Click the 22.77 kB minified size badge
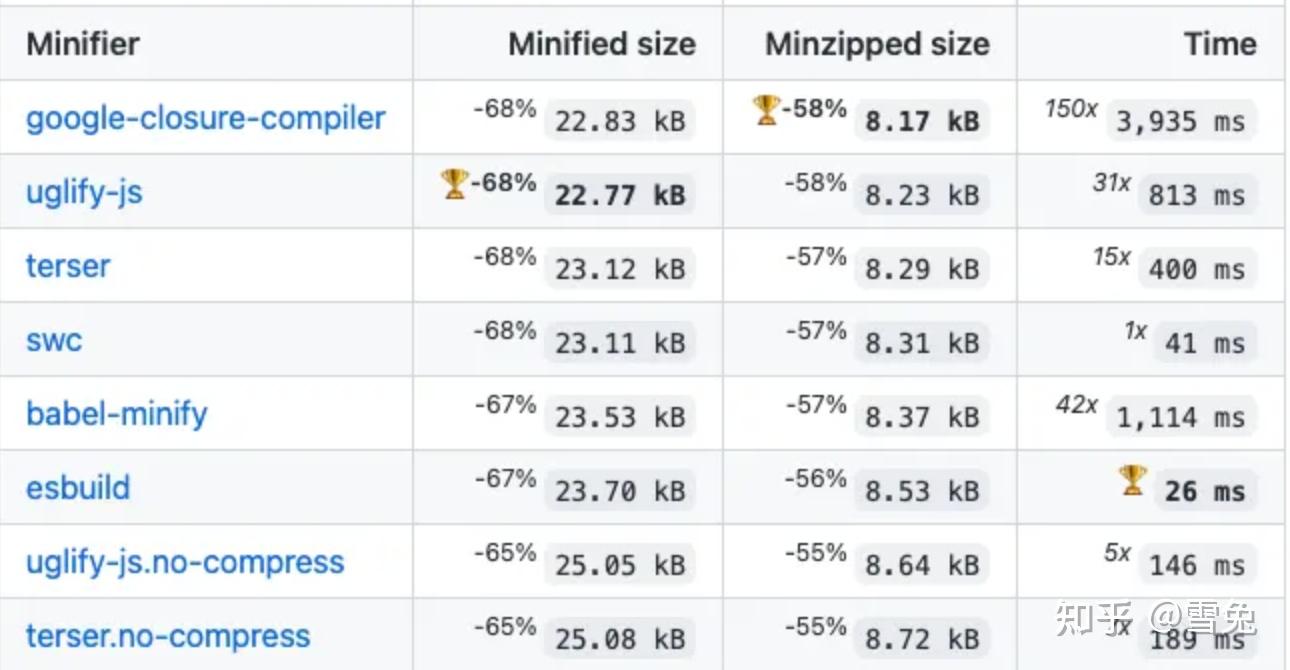 point(620,194)
